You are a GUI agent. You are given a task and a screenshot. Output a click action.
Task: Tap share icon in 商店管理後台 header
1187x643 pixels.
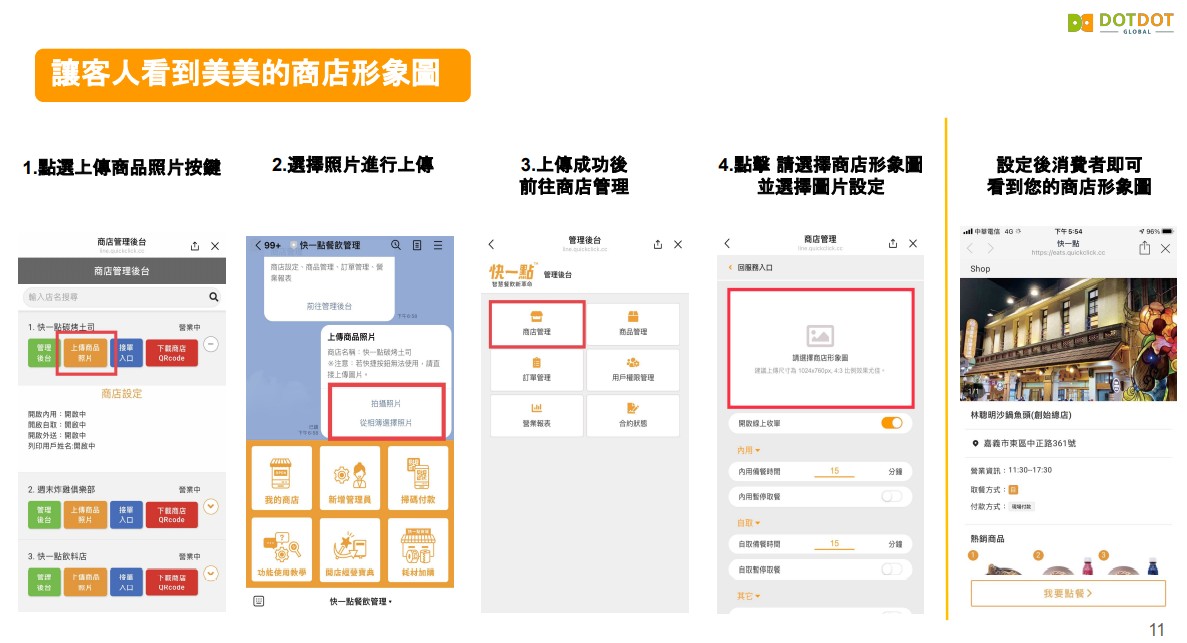[x=195, y=246]
